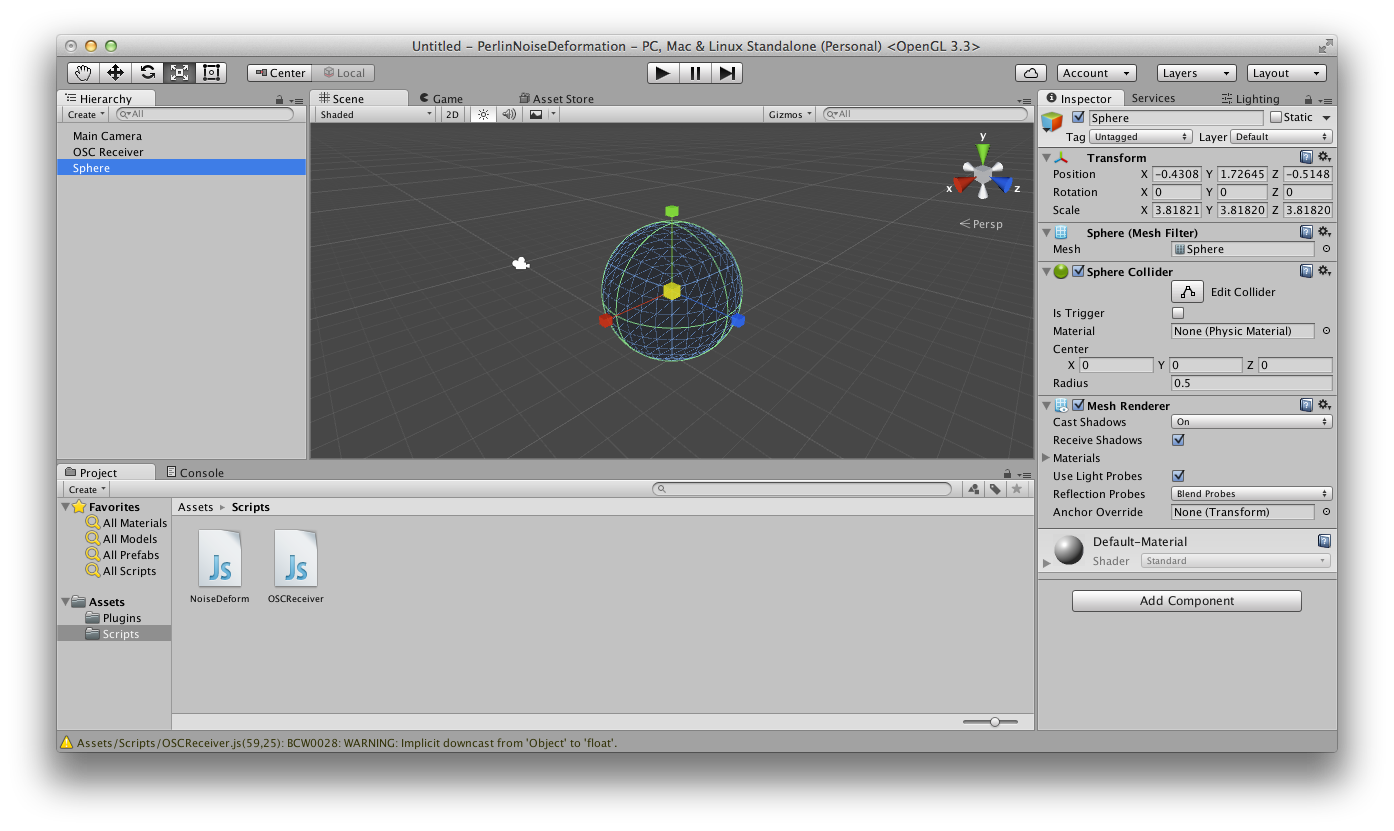Open the Console tab

coord(195,473)
